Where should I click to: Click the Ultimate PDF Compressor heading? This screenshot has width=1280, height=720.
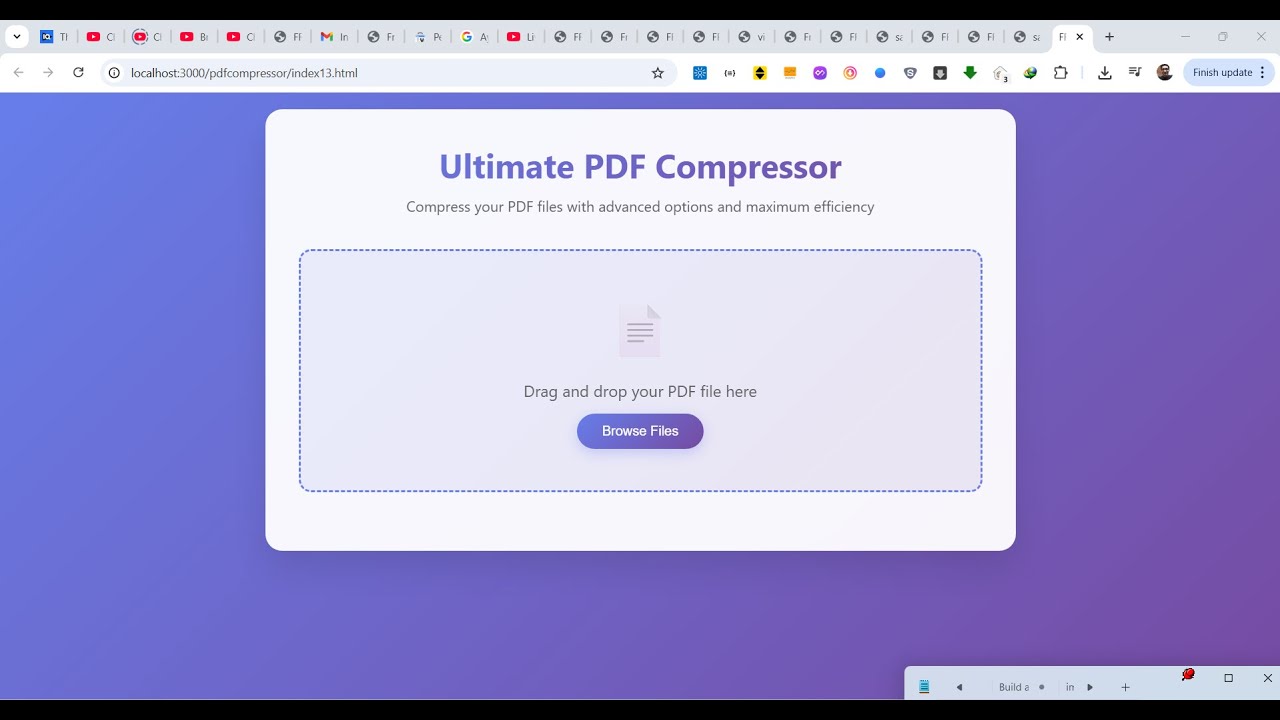click(x=640, y=166)
